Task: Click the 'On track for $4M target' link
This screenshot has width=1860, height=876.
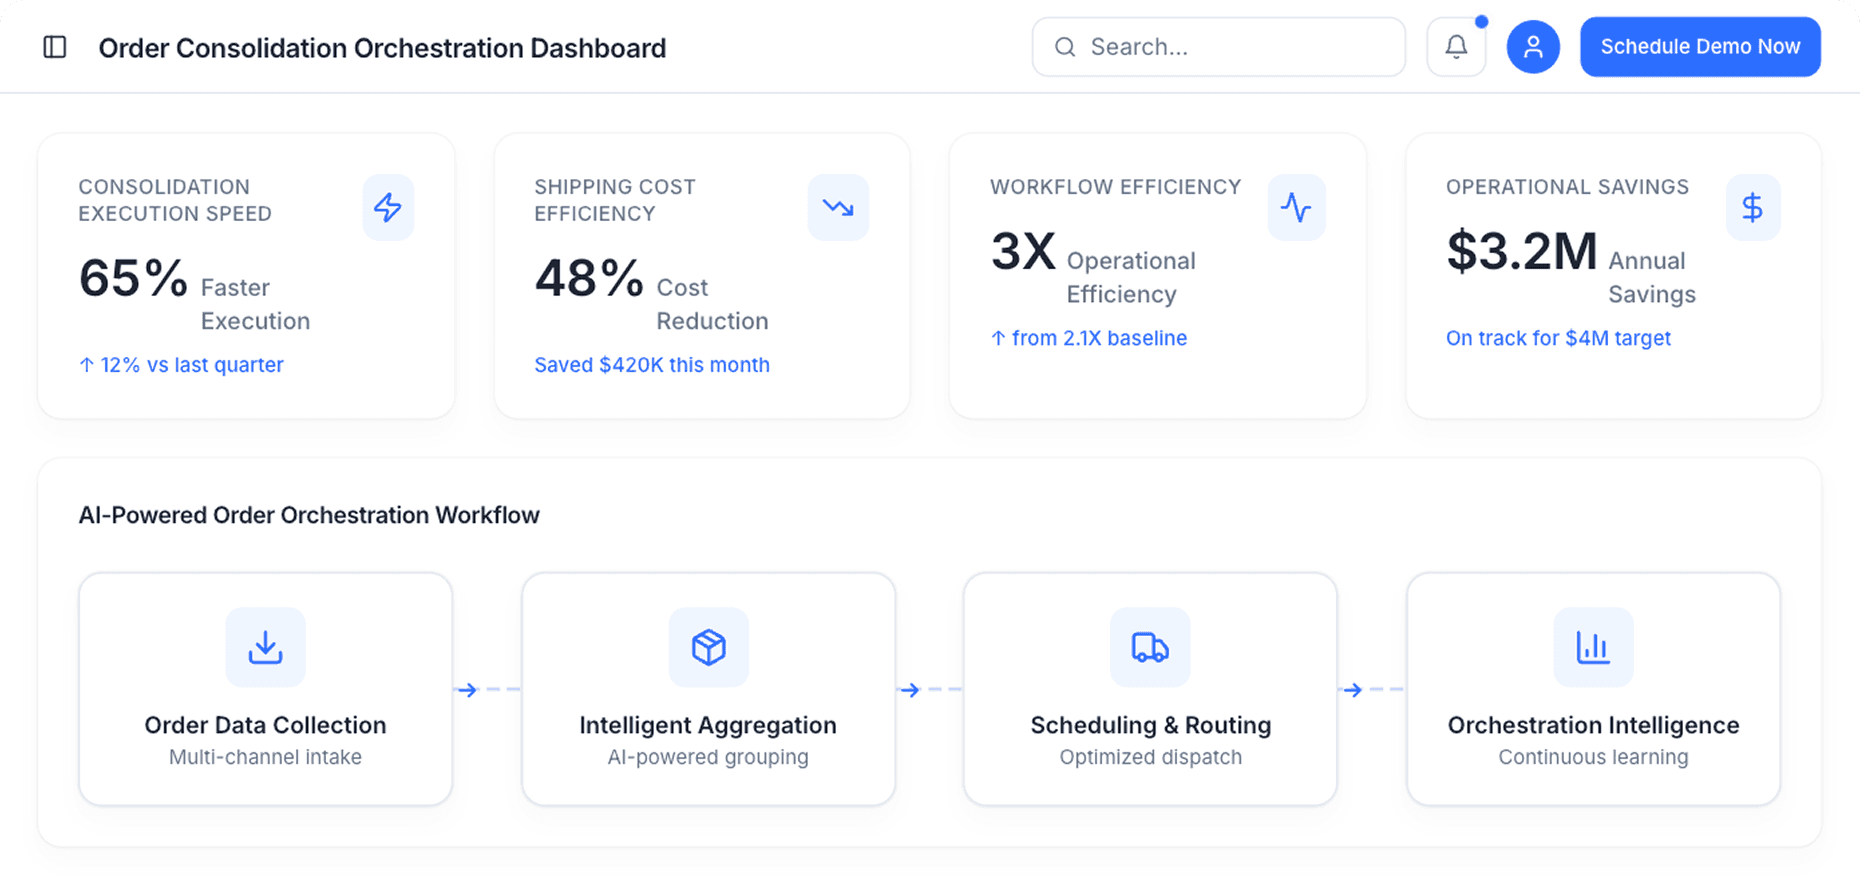Action: coord(1558,338)
